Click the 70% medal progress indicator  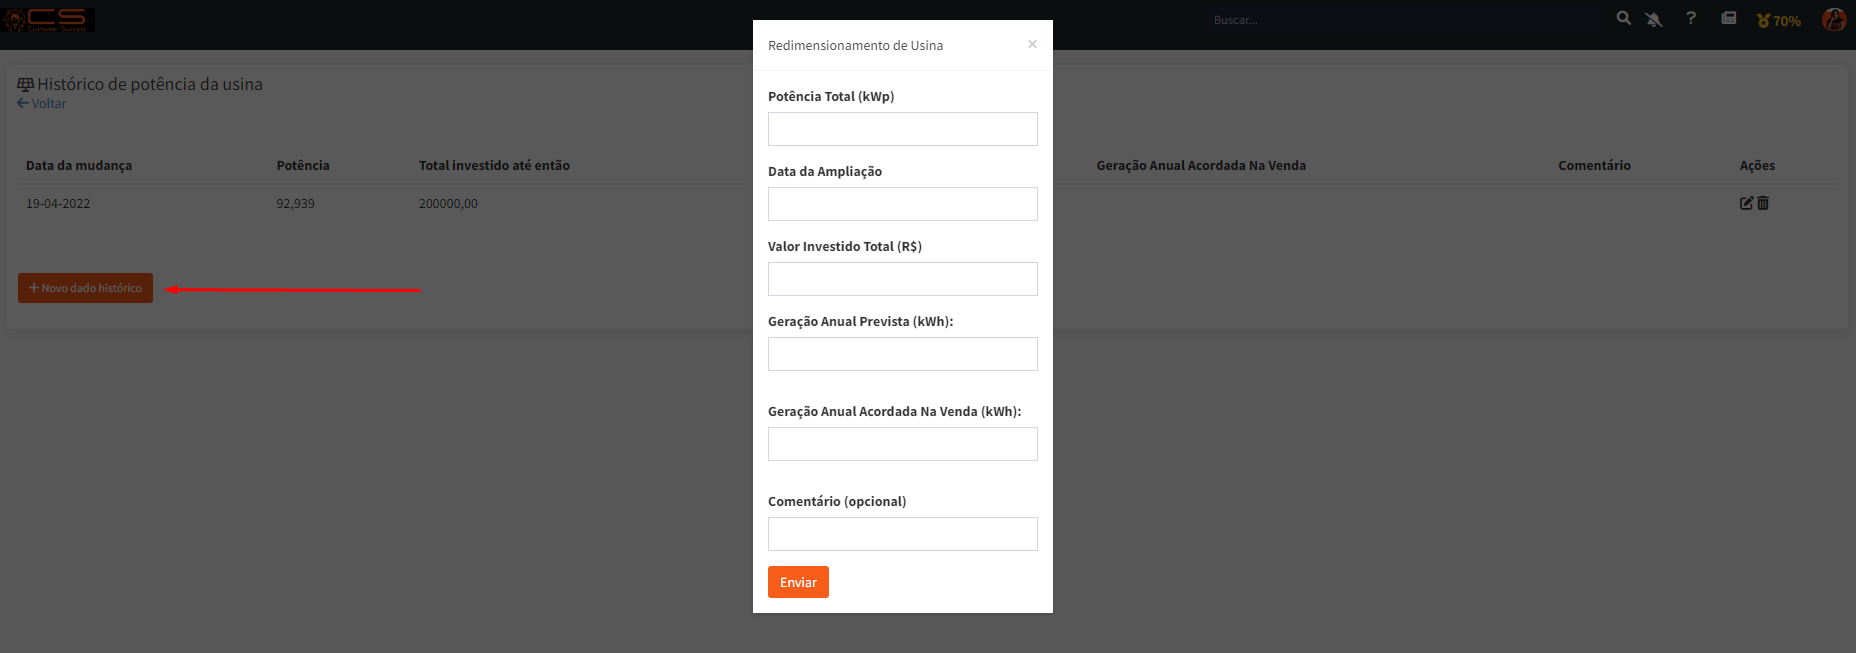click(1779, 20)
